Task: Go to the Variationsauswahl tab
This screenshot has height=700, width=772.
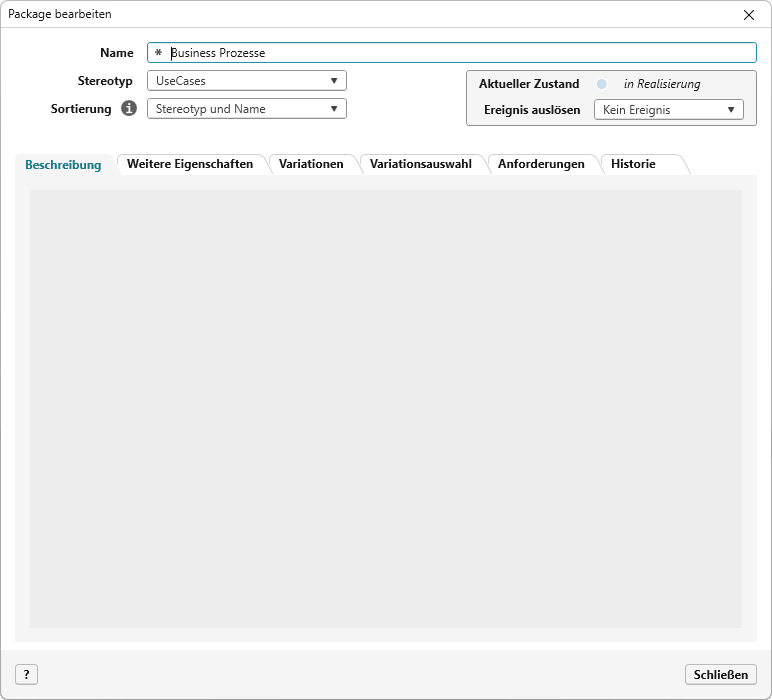Action: [420, 164]
